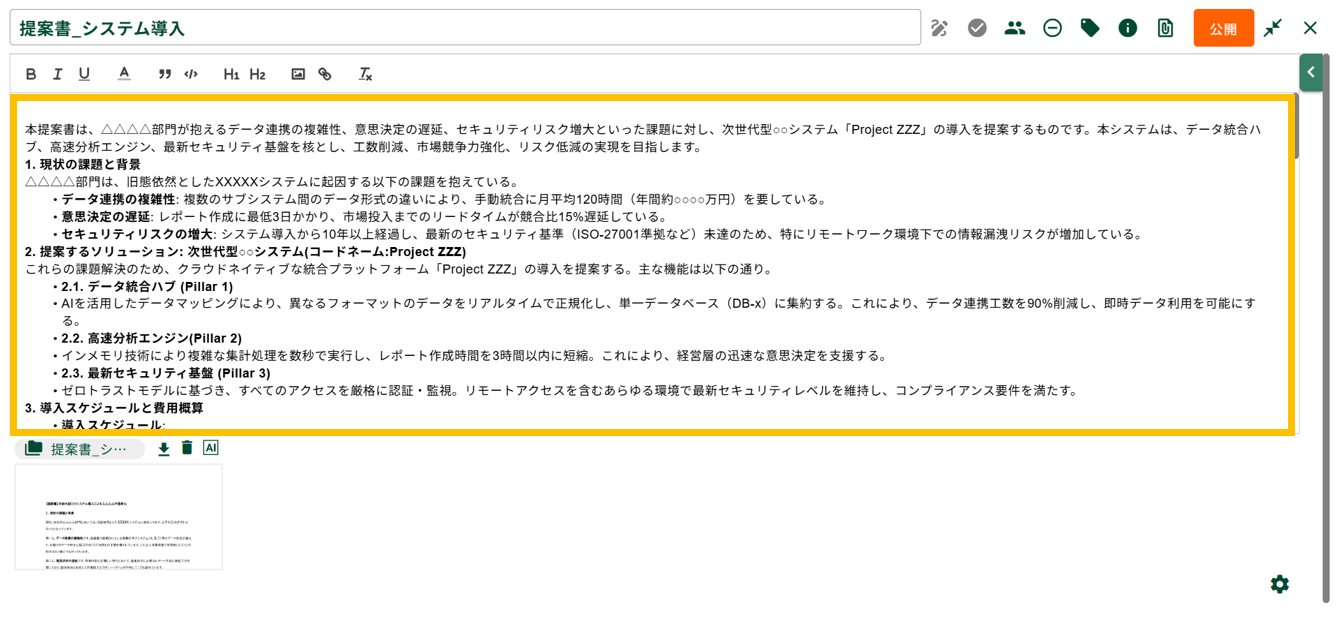Click the title field 提案書_システム導入
Image resolution: width=1338 pixels, height=634 pixels.
[x=465, y=28]
